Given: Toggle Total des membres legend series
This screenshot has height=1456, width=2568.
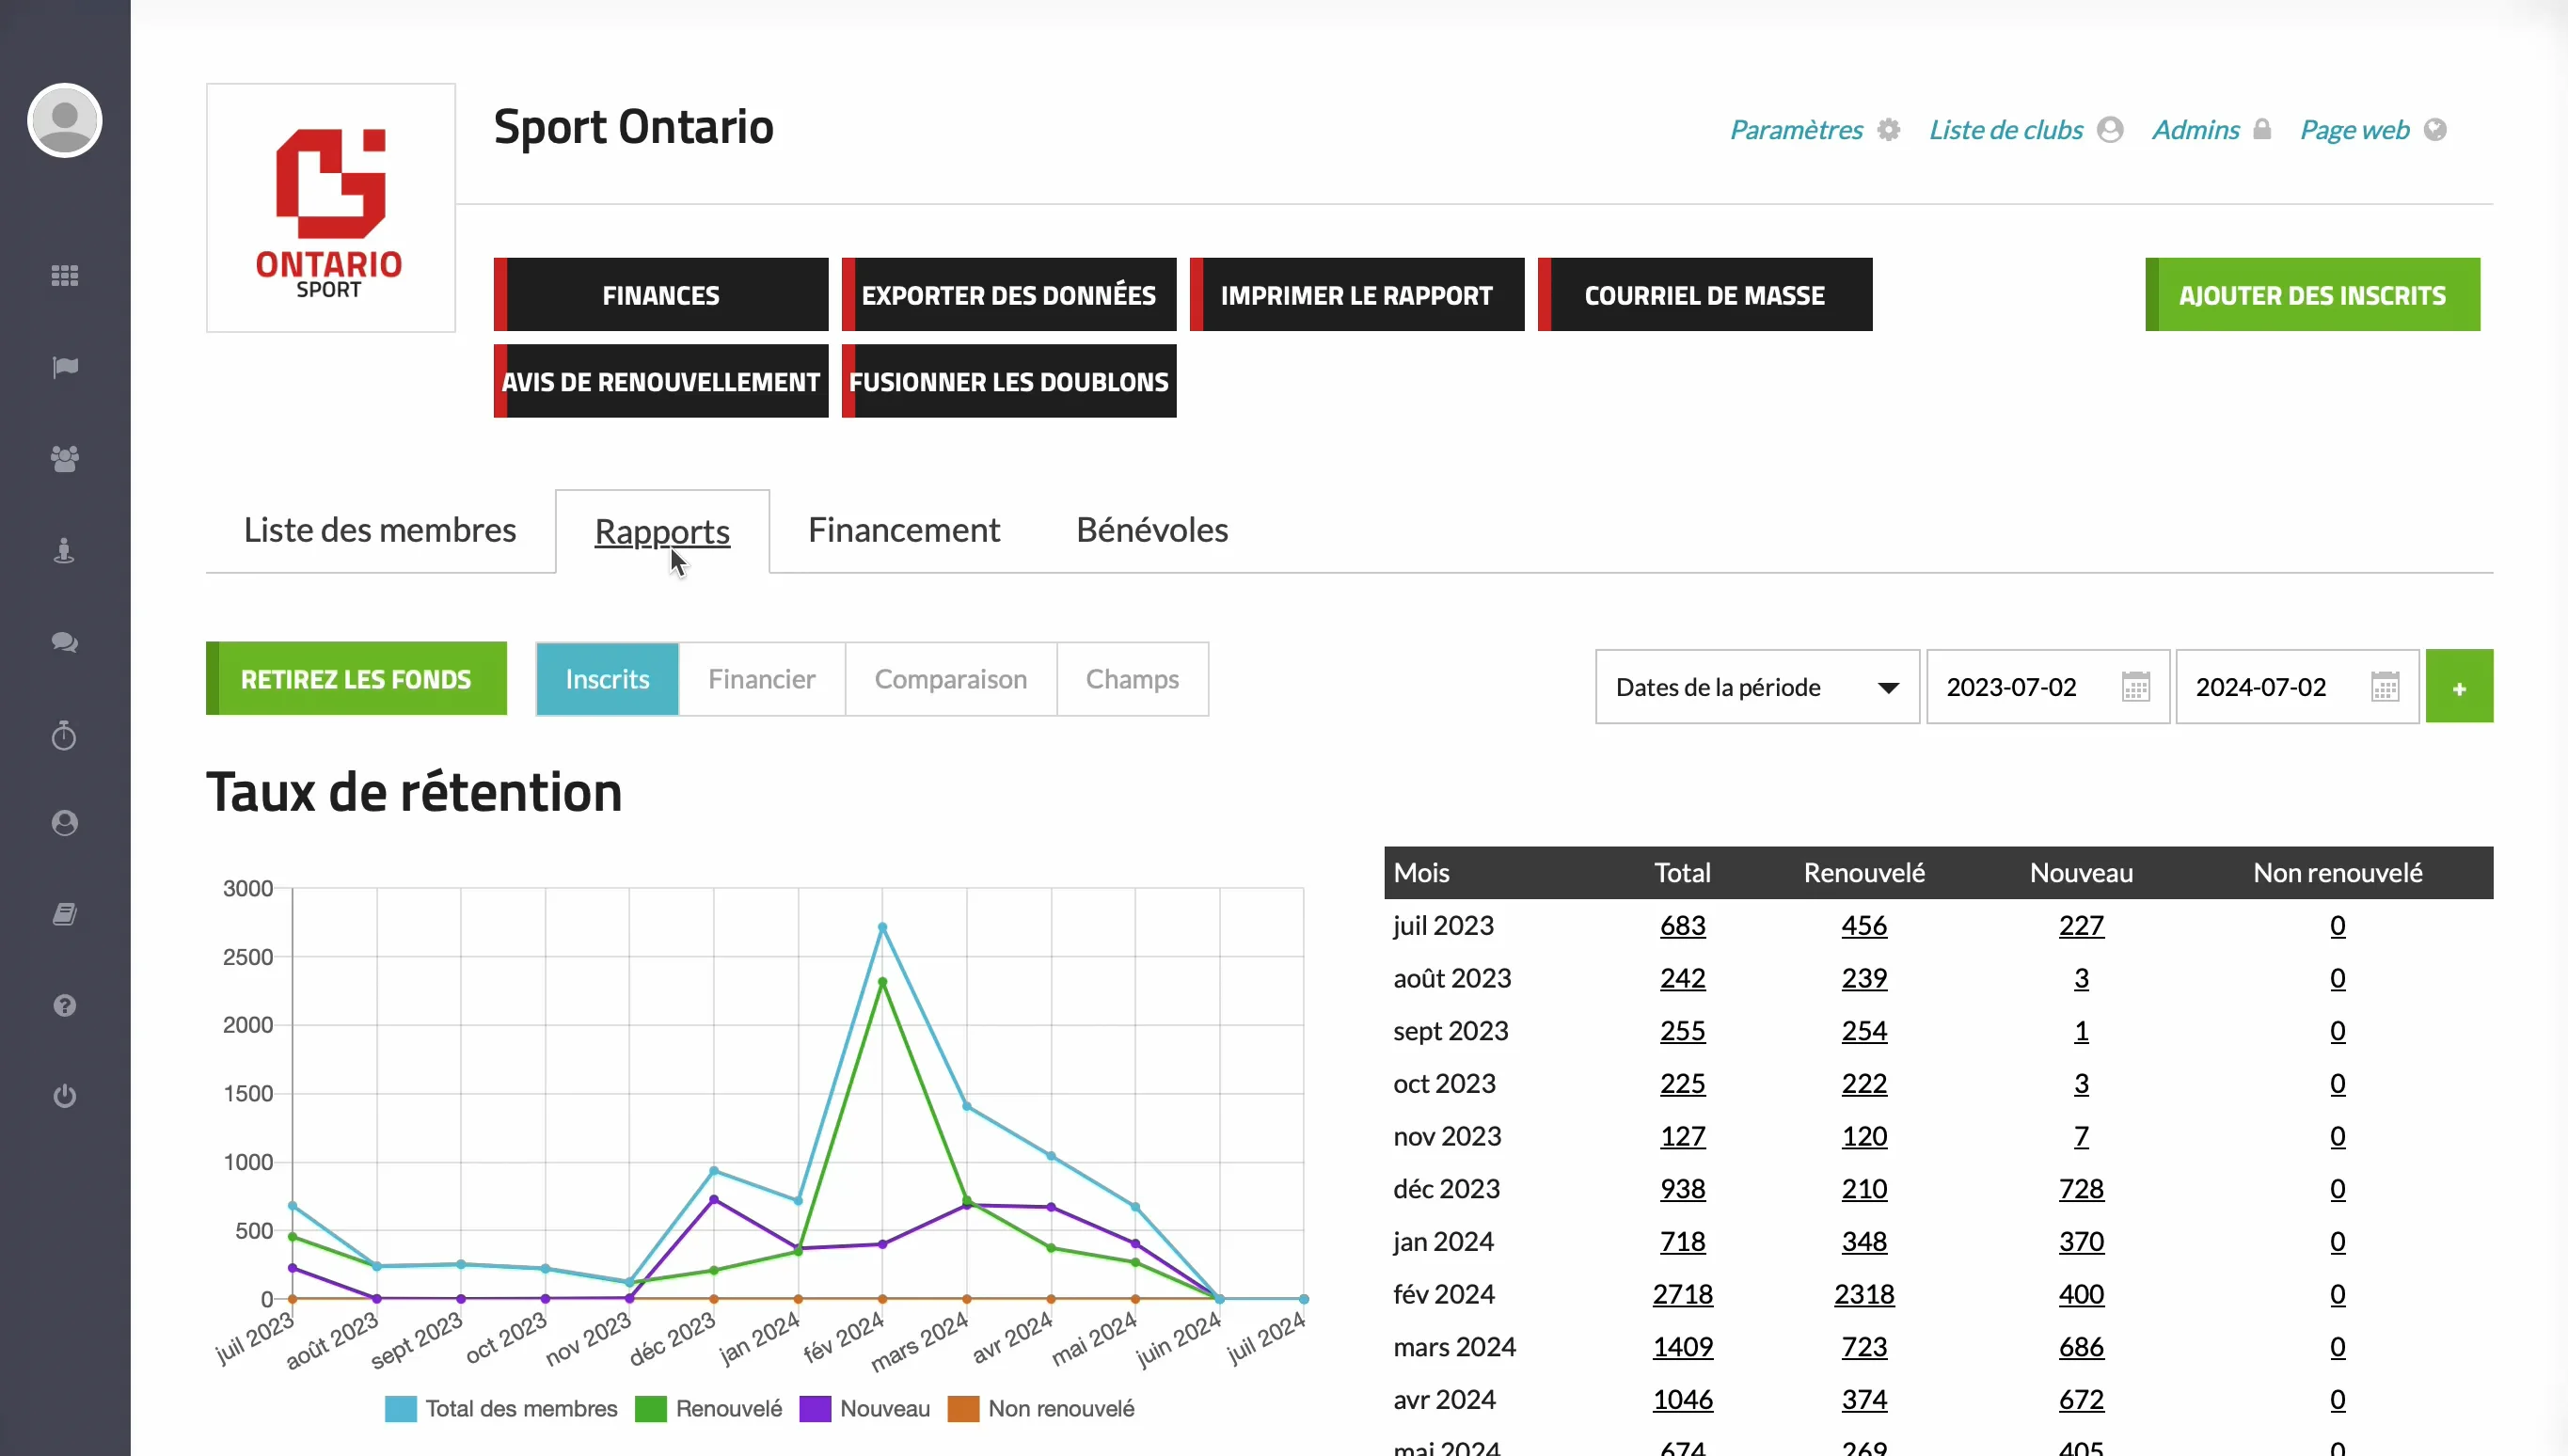Looking at the screenshot, I should [x=501, y=1408].
